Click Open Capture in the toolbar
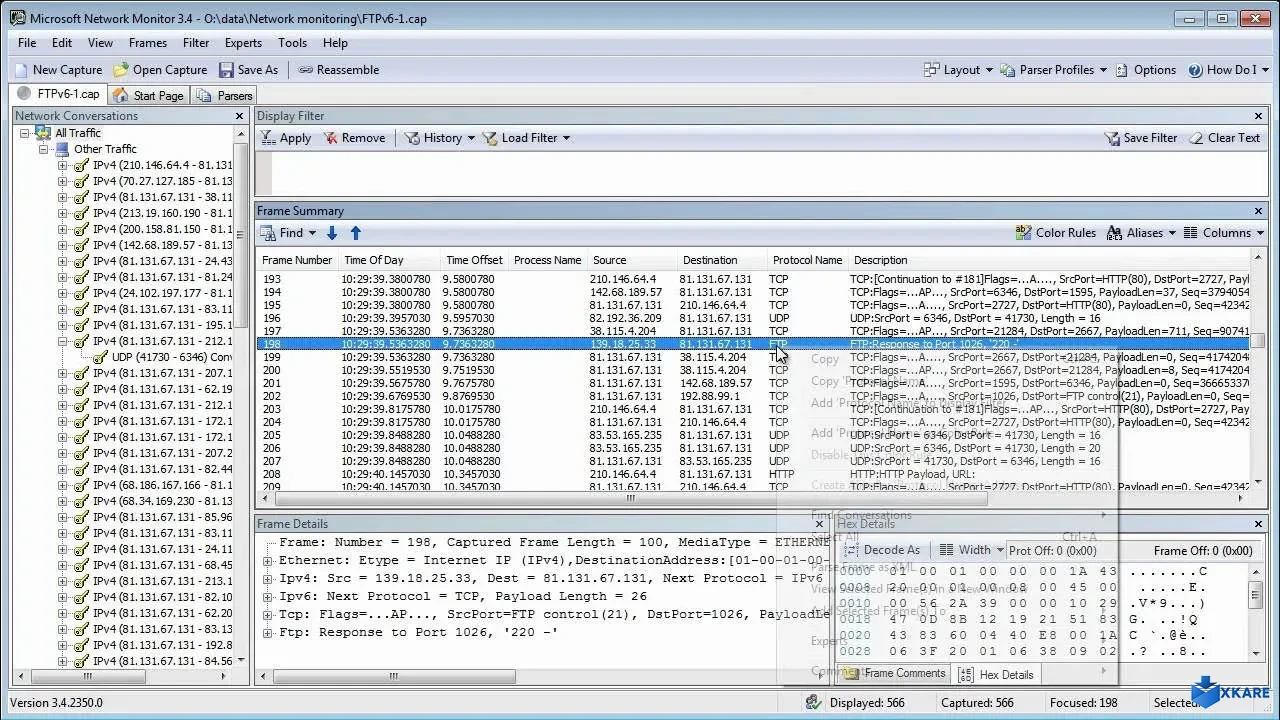The width and height of the screenshot is (1280, 720). (160, 70)
